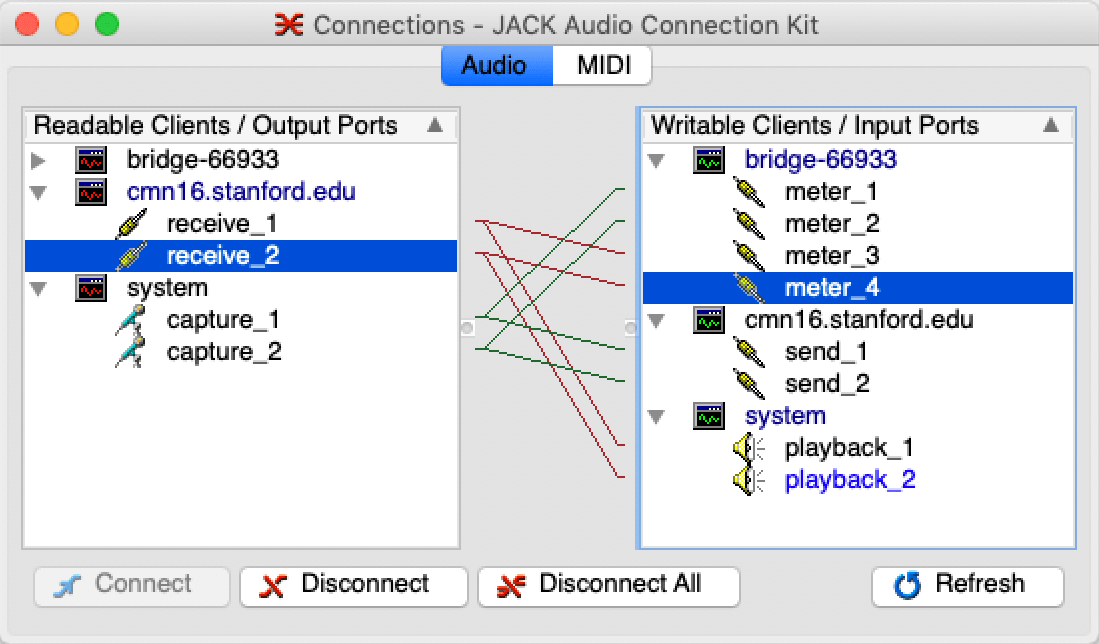
Task: Select meter_3 input port
Action: click(833, 256)
